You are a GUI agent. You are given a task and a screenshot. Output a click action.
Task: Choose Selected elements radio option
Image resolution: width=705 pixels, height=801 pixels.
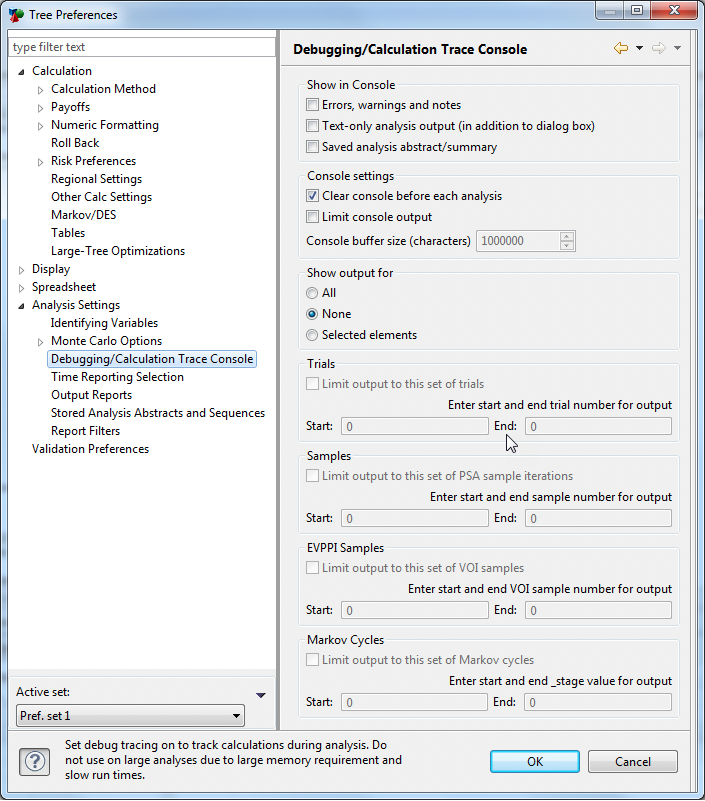[x=313, y=335]
